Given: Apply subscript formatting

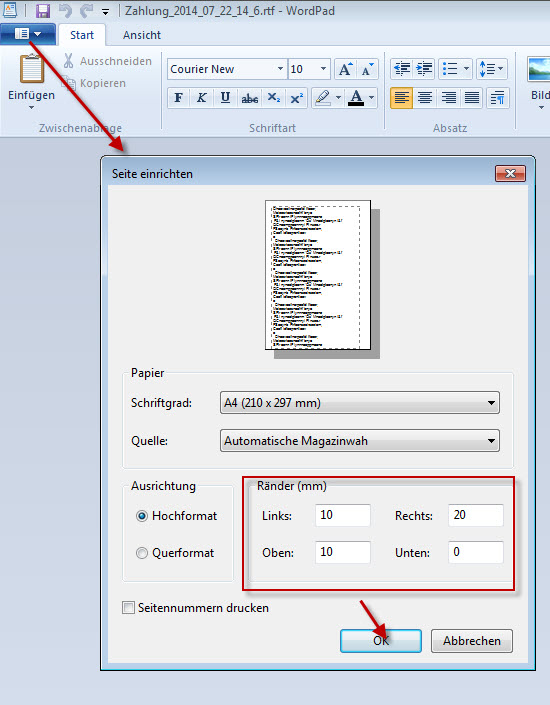Looking at the screenshot, I should [273, 98].
